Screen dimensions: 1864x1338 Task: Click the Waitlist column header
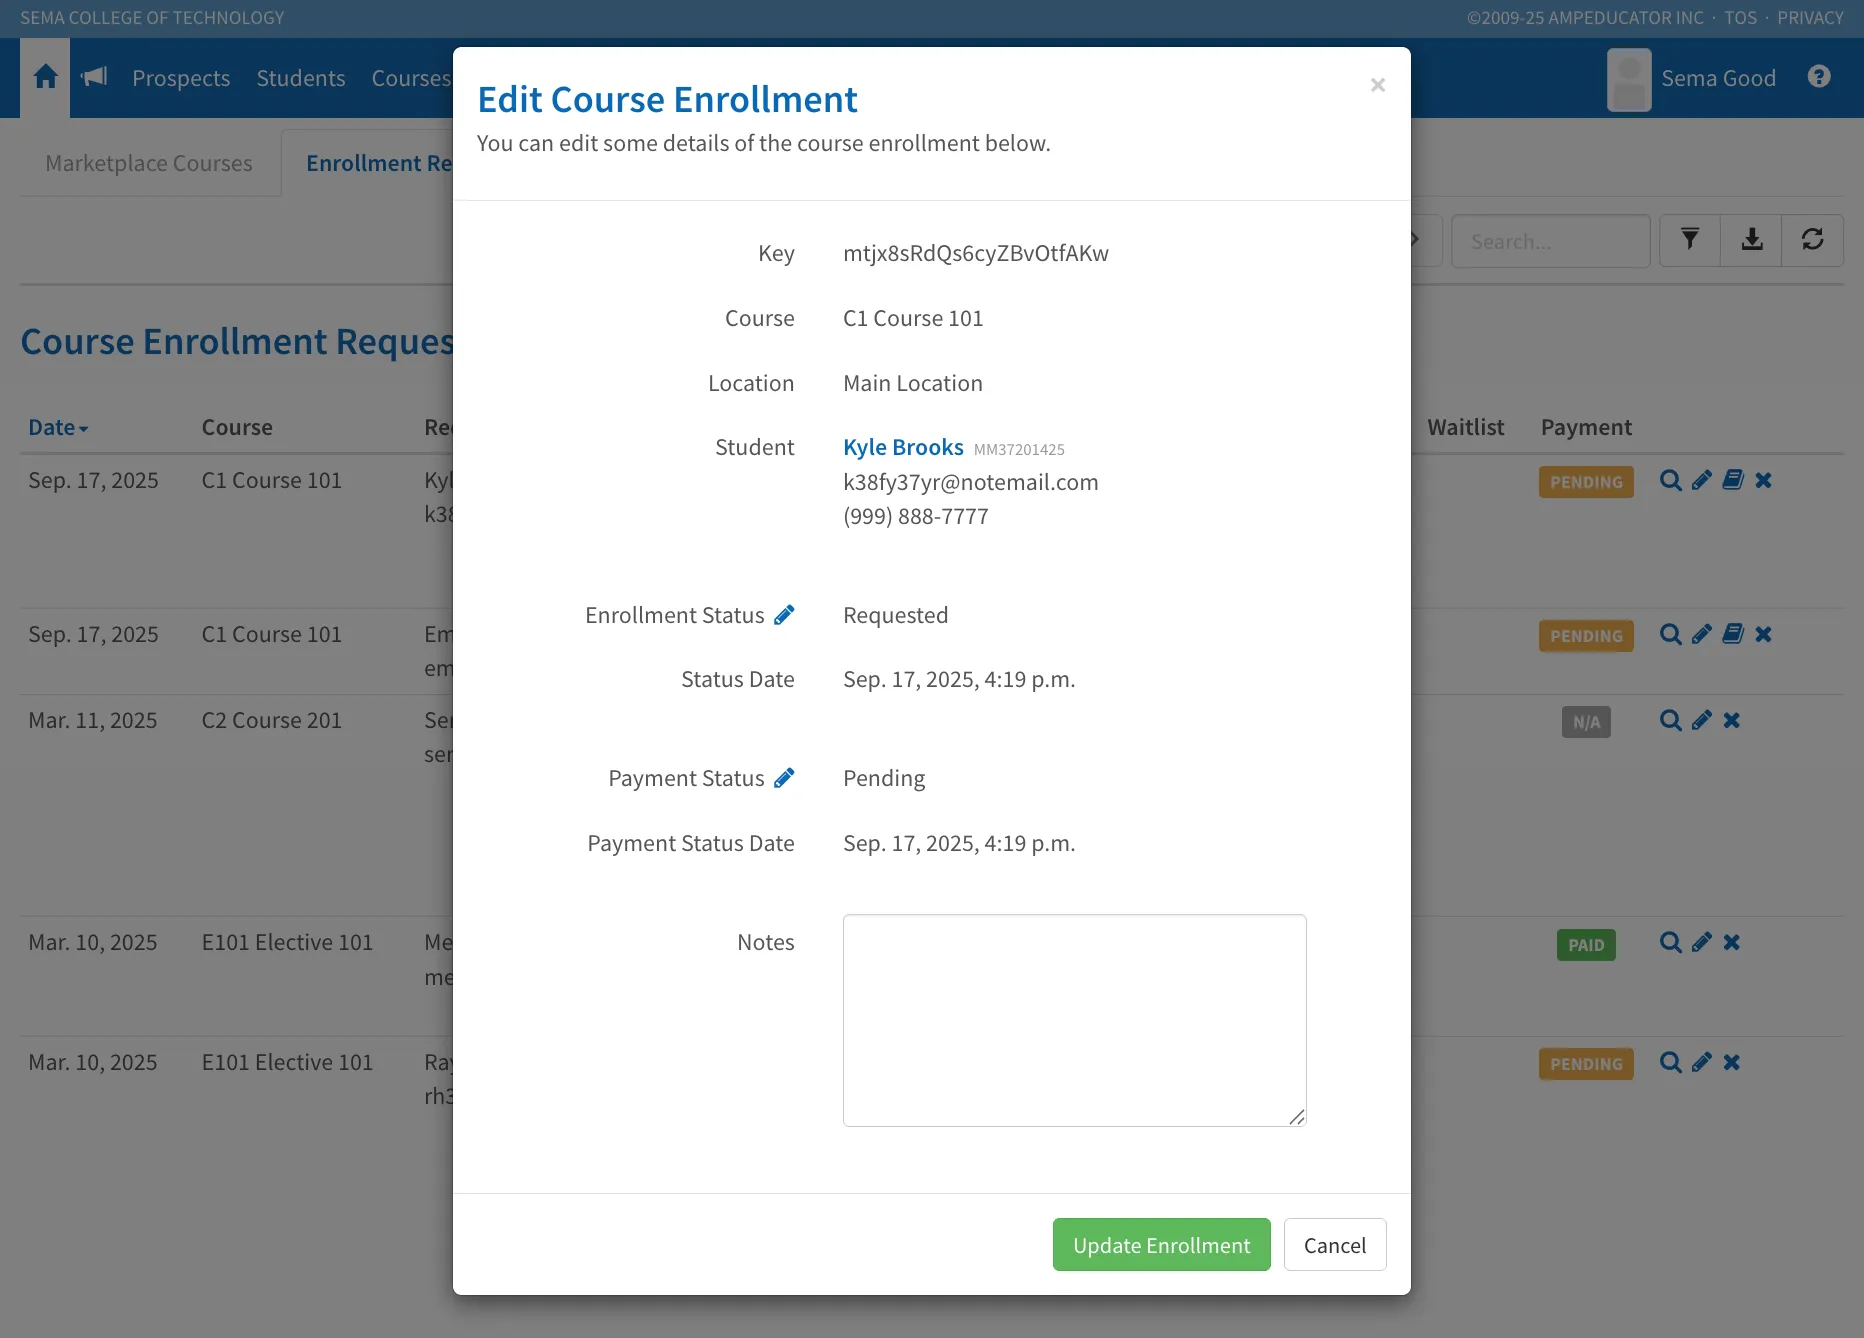pyautogui.click(x=1465, y=427)
